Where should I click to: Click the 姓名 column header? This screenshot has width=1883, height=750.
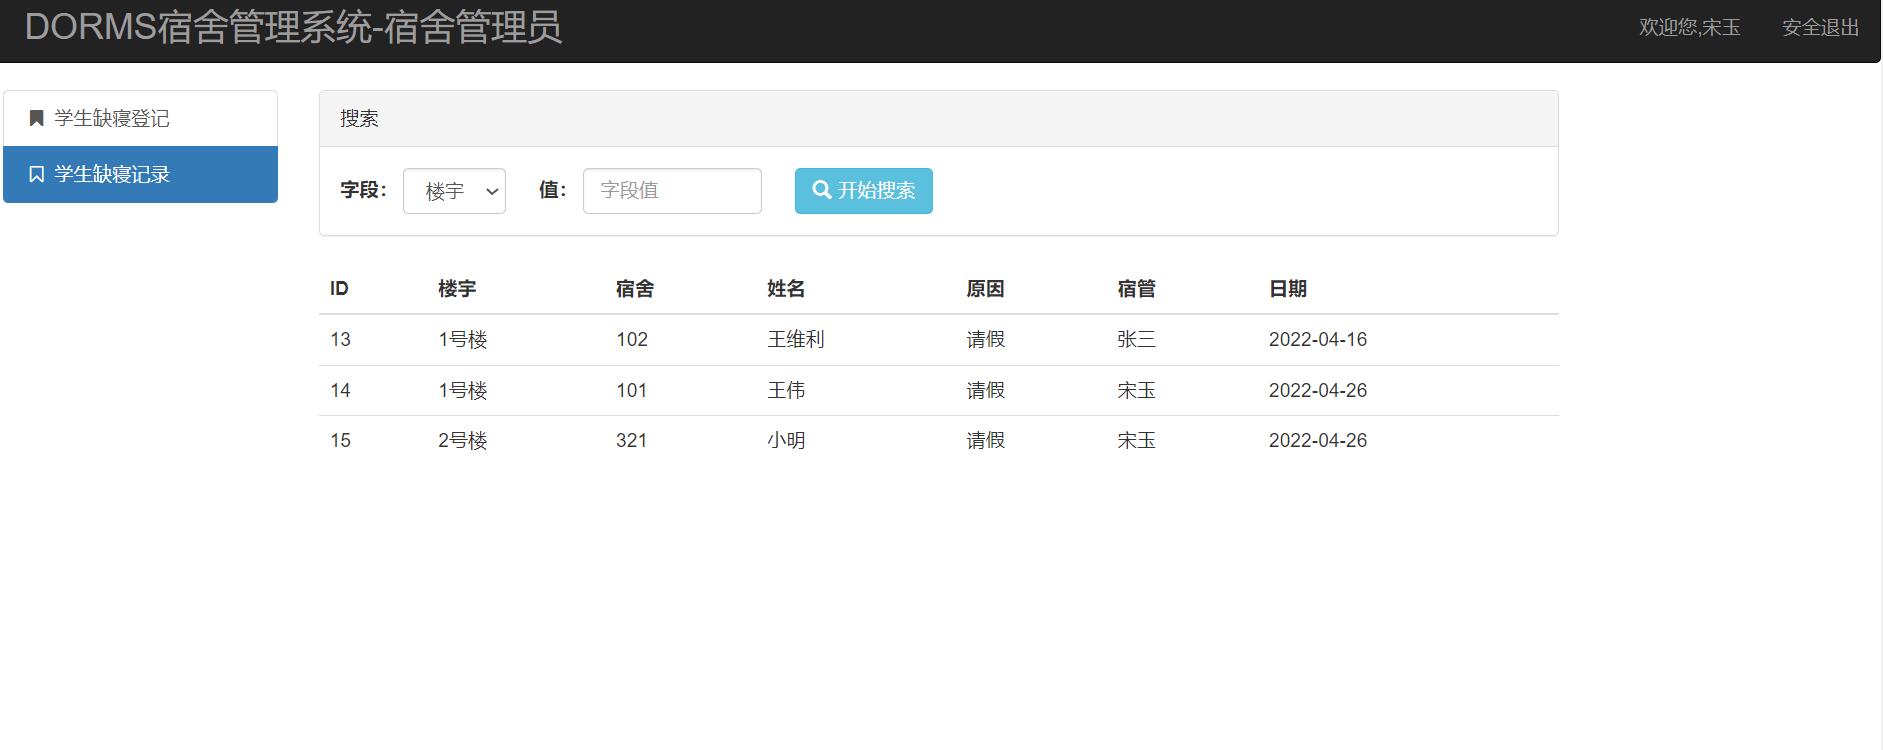pos(786,289)
